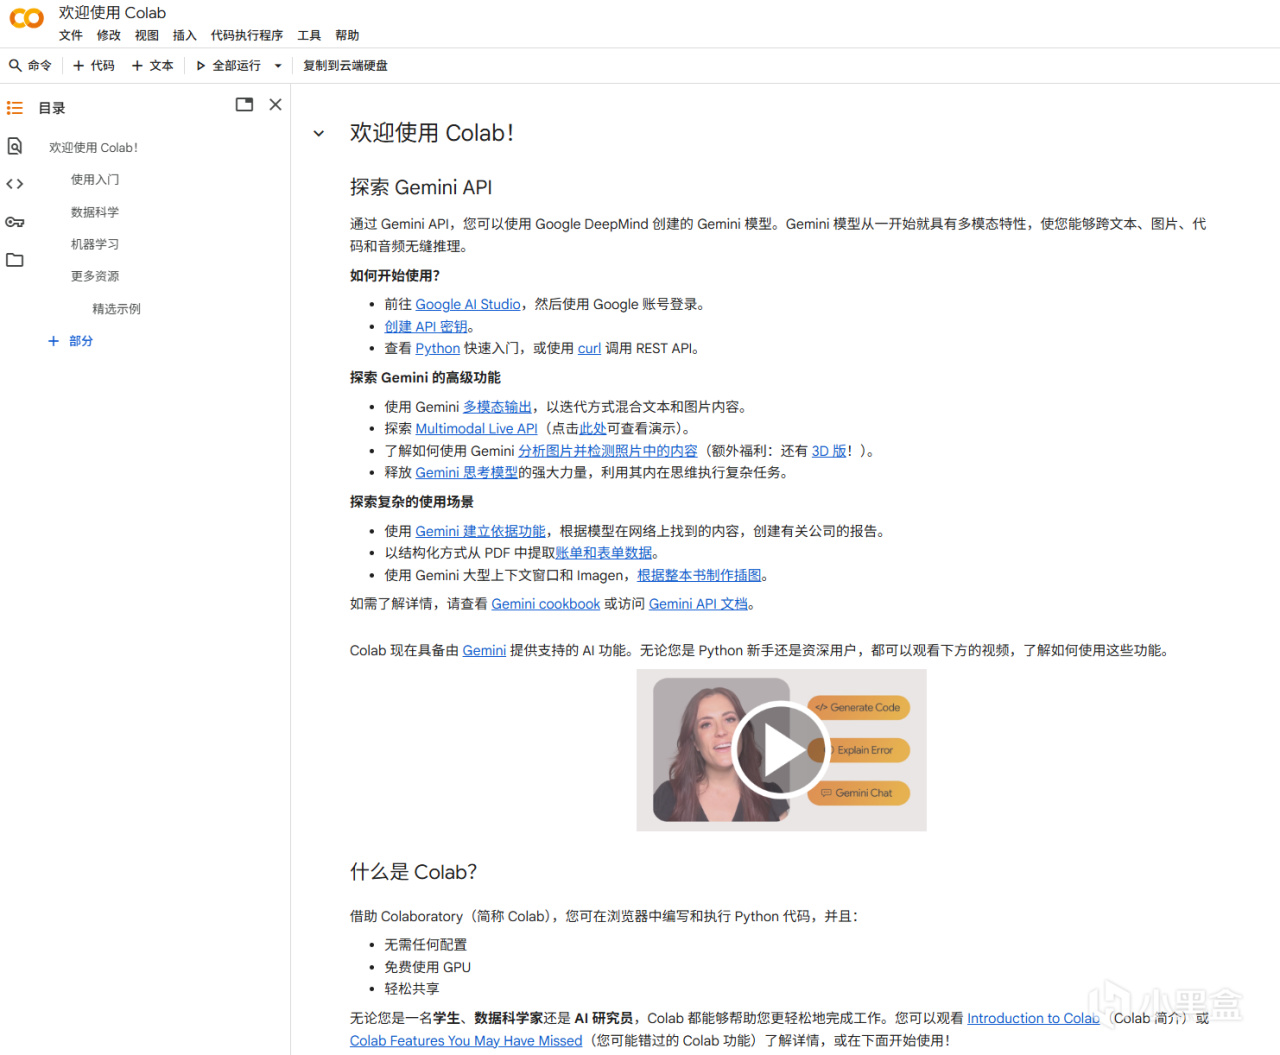This screenshot has width=1280, height=1055.
Task: Open the Gemini cookbook link
Action: point(546,604)
